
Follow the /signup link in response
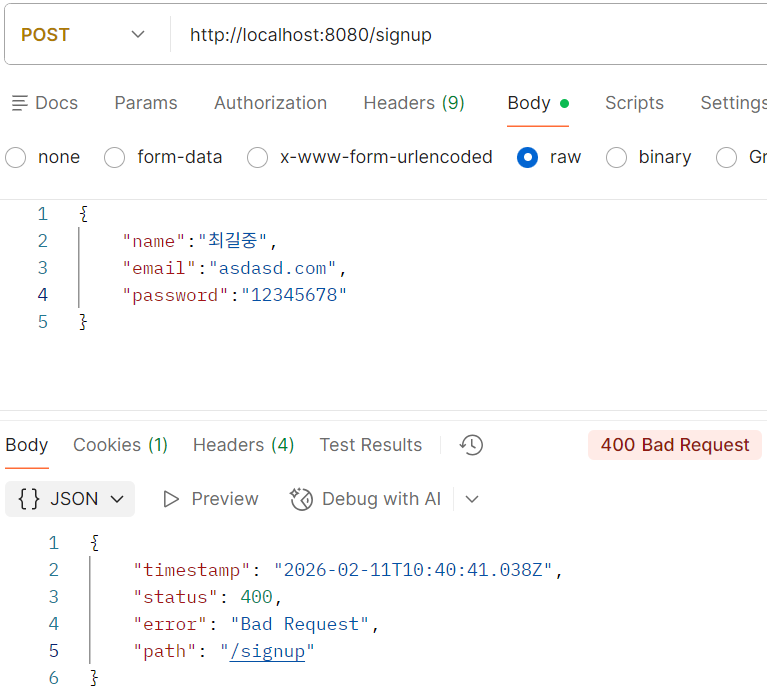point(268,651)
